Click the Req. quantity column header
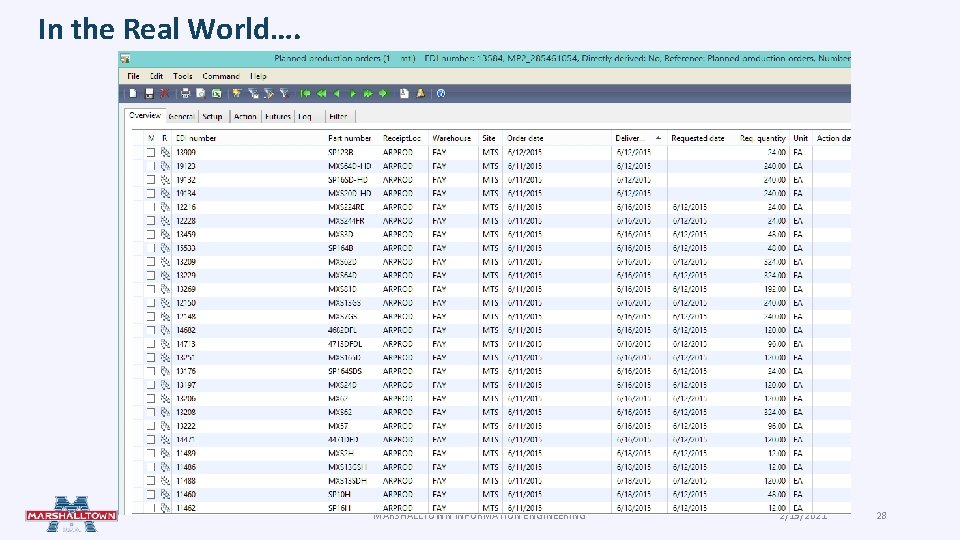Image resolution: width=960 pixels, height=540 pixels. click(762, 138)
